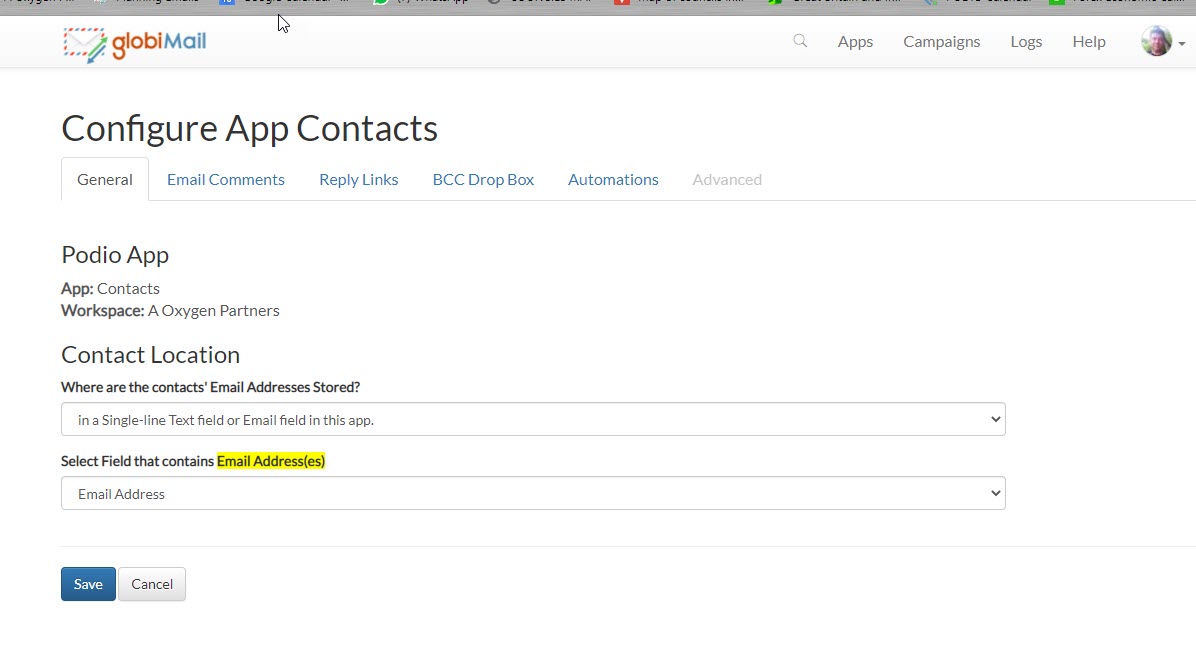Expand the email addresses storage location dropdown
Viewport: 1196px width, 659px height.
pos(533,420)
